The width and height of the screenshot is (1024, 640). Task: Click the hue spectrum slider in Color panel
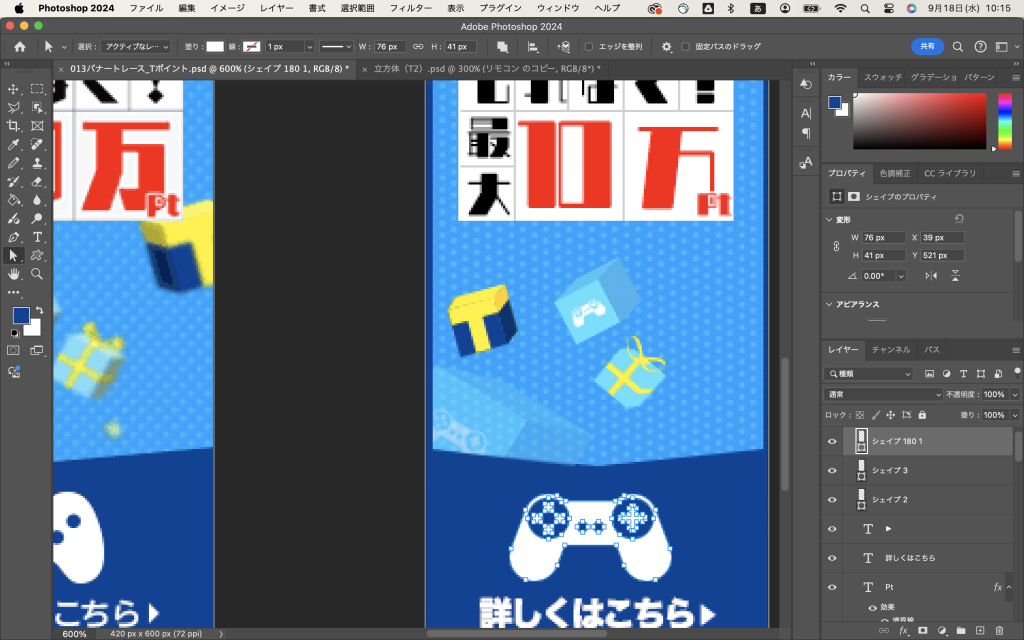(1004, 121)
